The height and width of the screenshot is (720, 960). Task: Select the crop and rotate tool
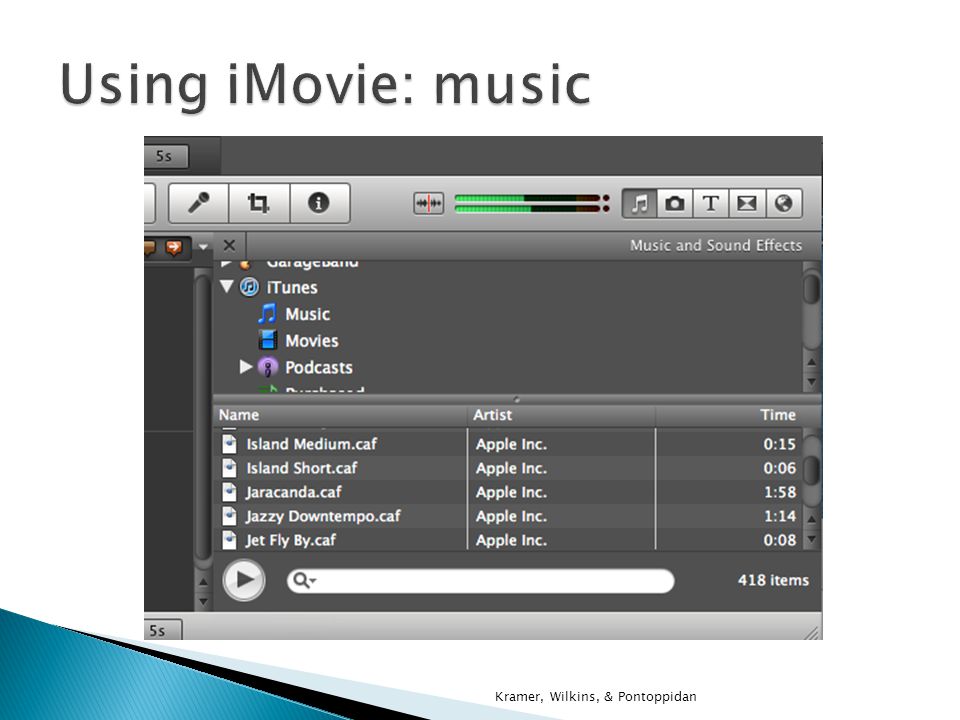pyautogui.click(x=258, y=203)
